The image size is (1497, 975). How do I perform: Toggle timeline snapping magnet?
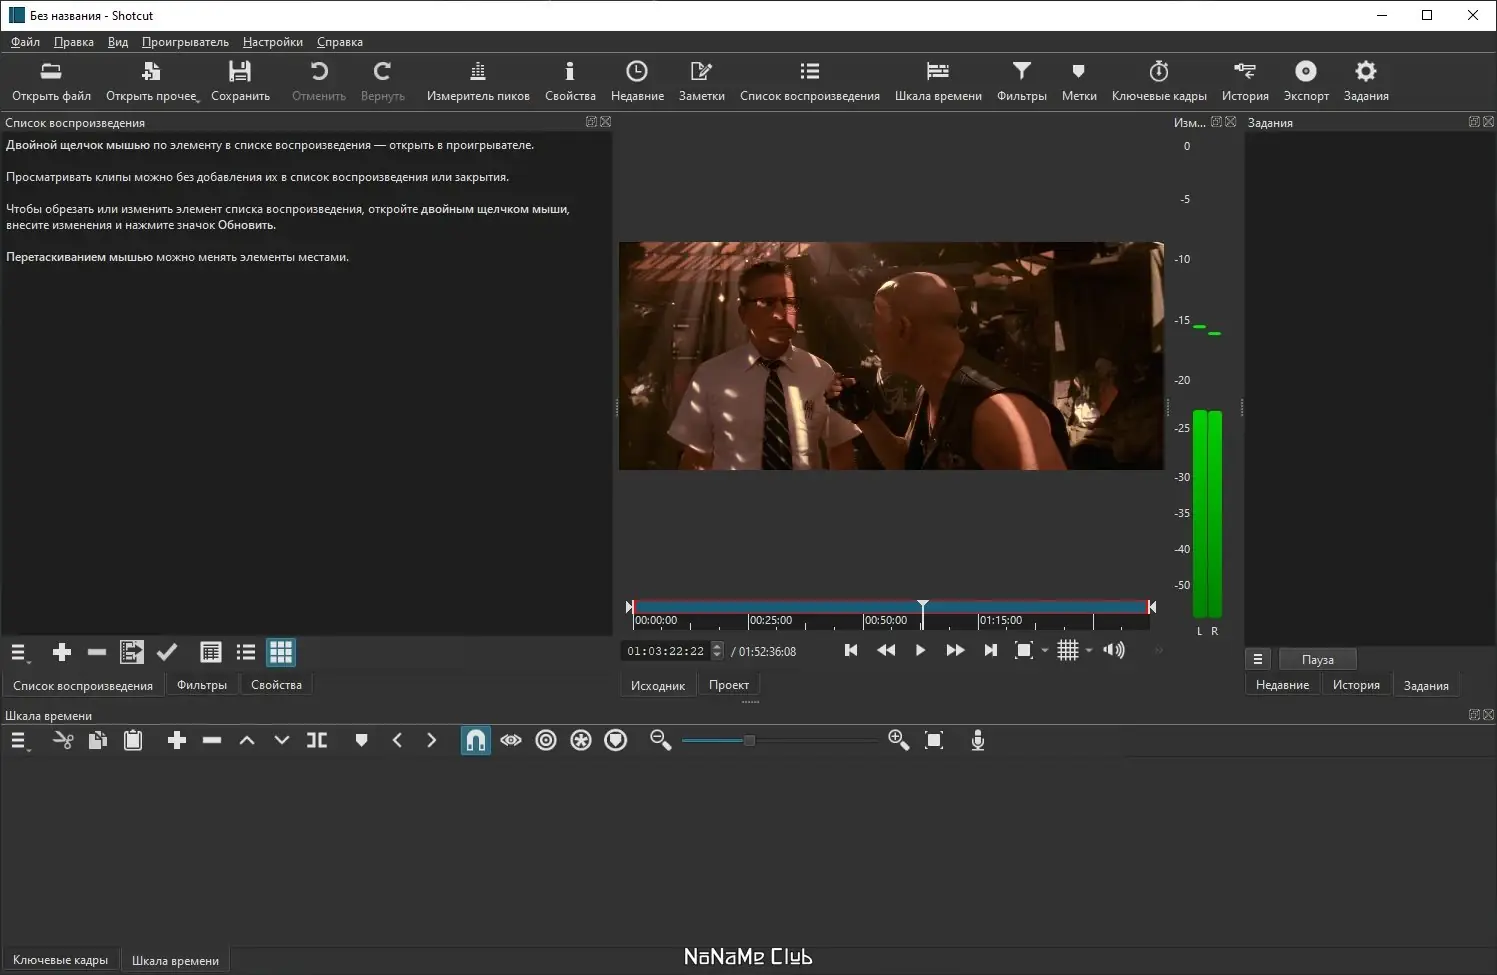[476, 741]
